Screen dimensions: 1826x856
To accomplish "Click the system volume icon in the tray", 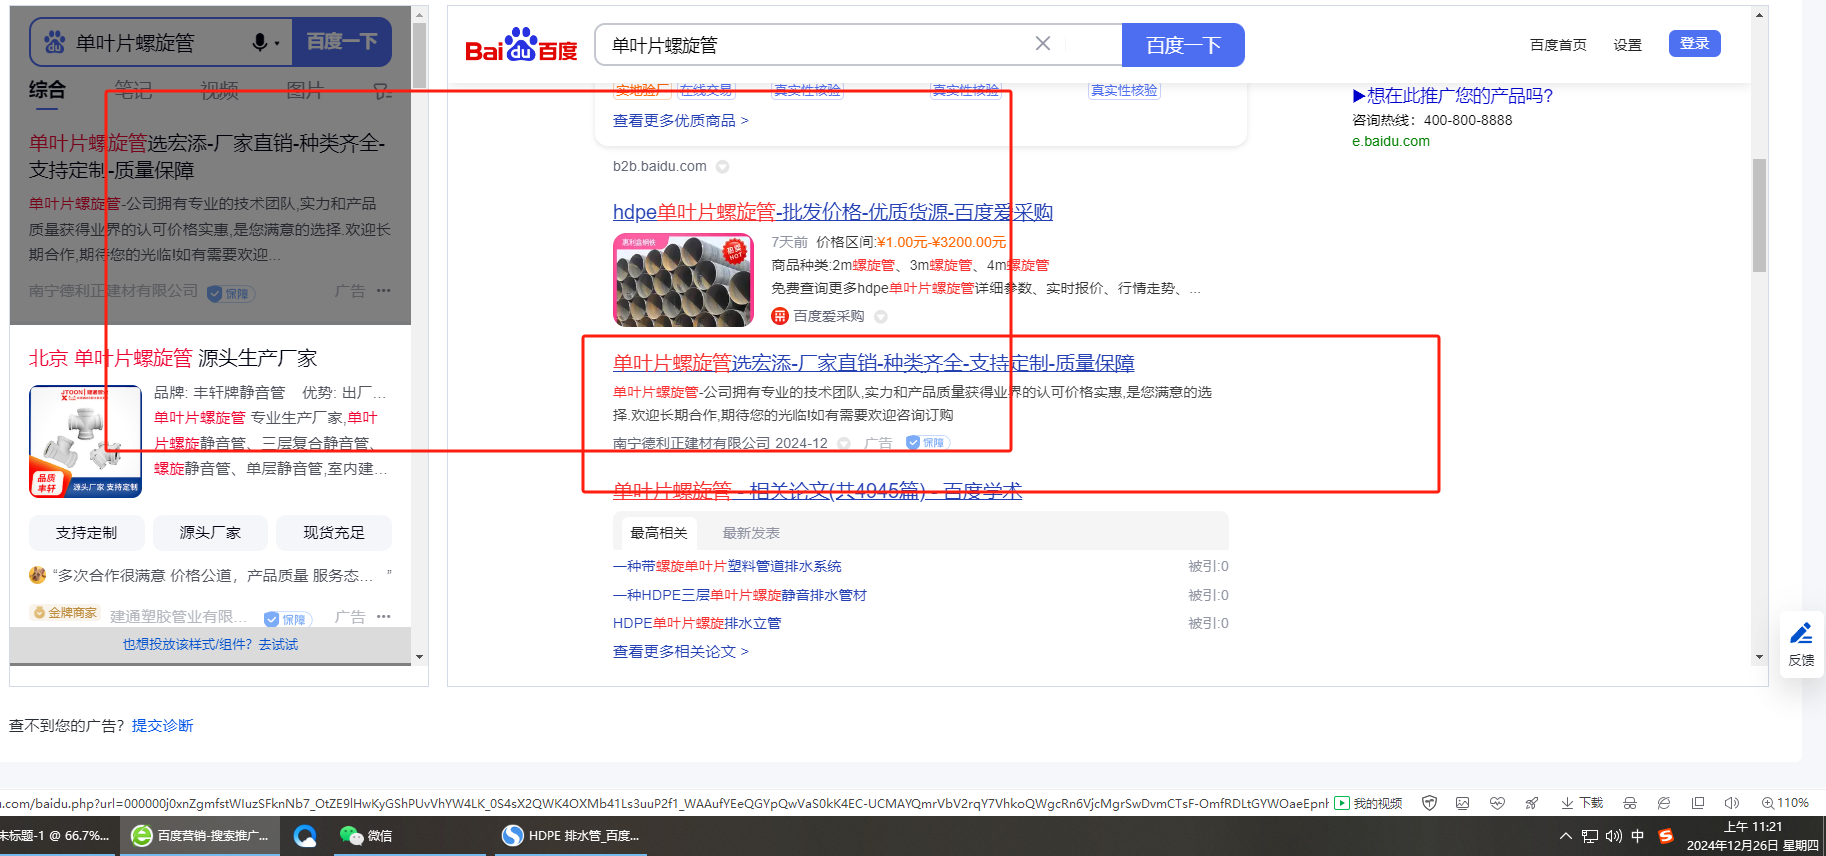I will point(1614,836).
